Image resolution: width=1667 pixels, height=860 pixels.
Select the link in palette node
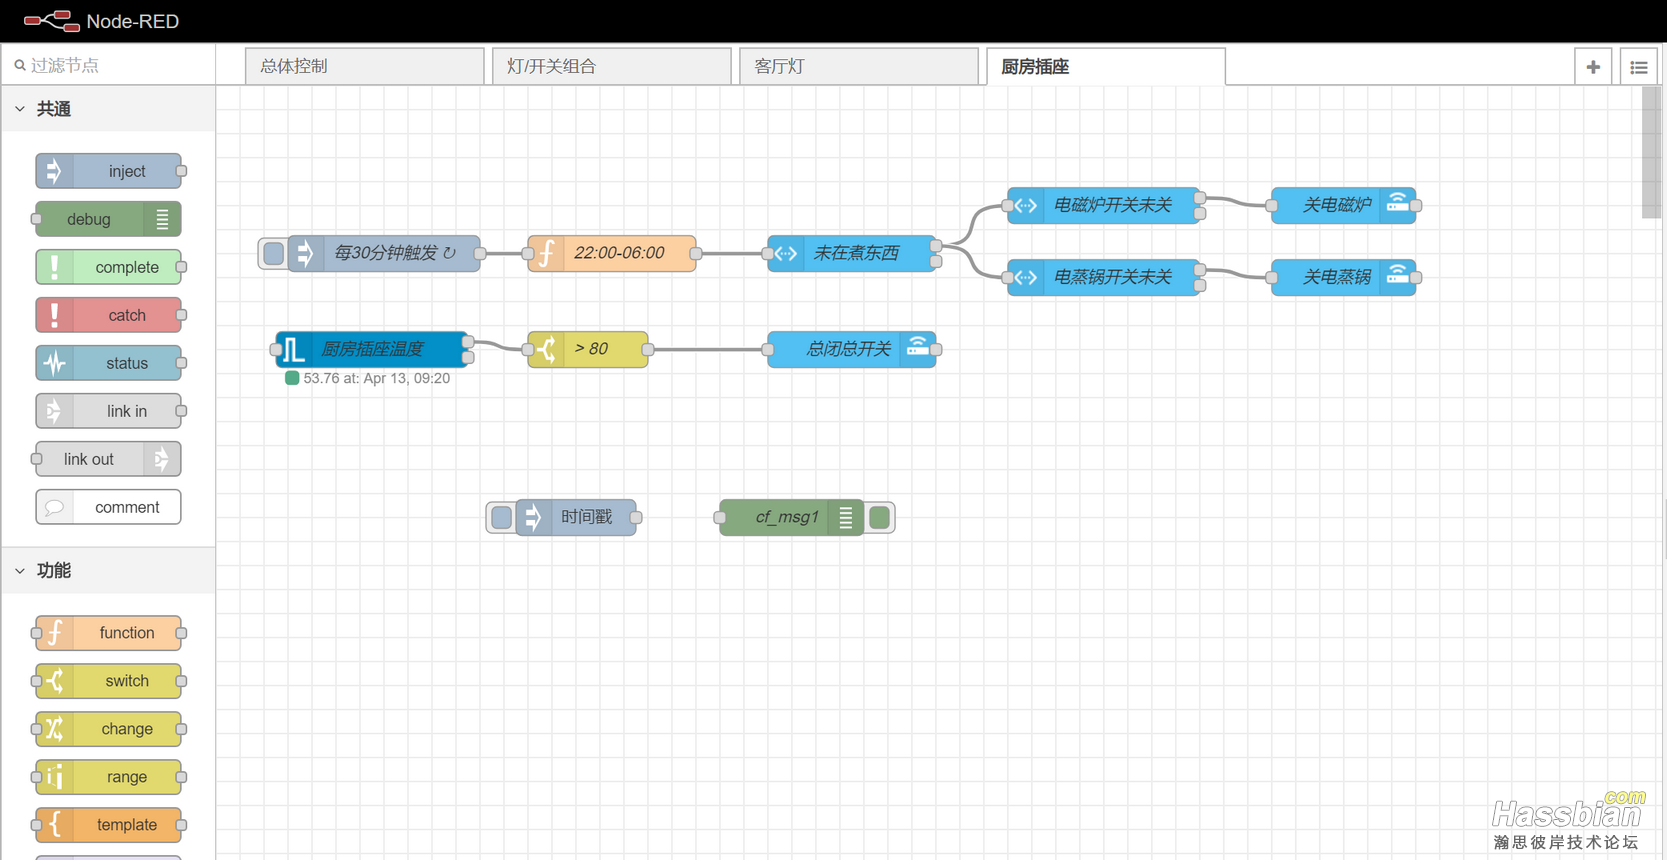point(108,411)
